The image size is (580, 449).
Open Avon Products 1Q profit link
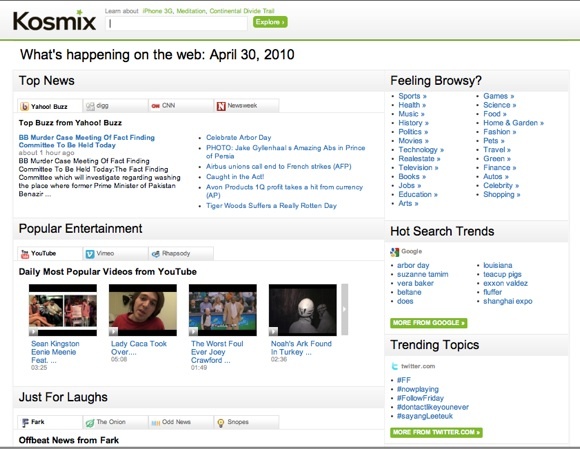[284, 191]
